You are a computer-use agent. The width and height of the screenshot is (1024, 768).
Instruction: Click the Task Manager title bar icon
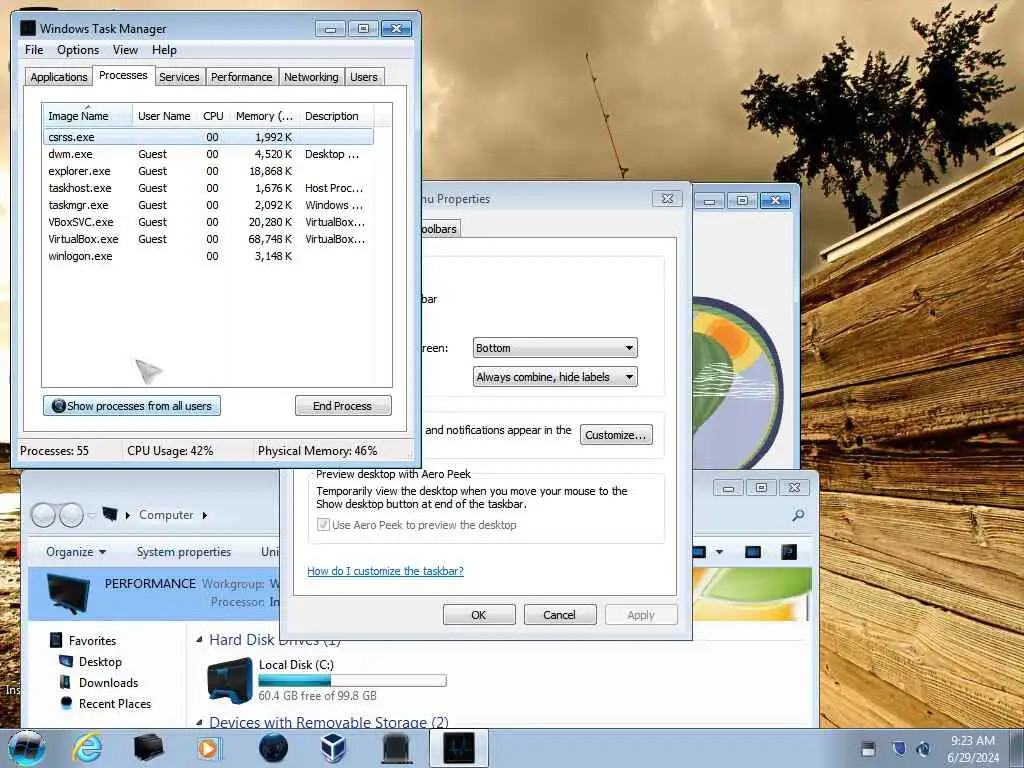tap(27, 28)
